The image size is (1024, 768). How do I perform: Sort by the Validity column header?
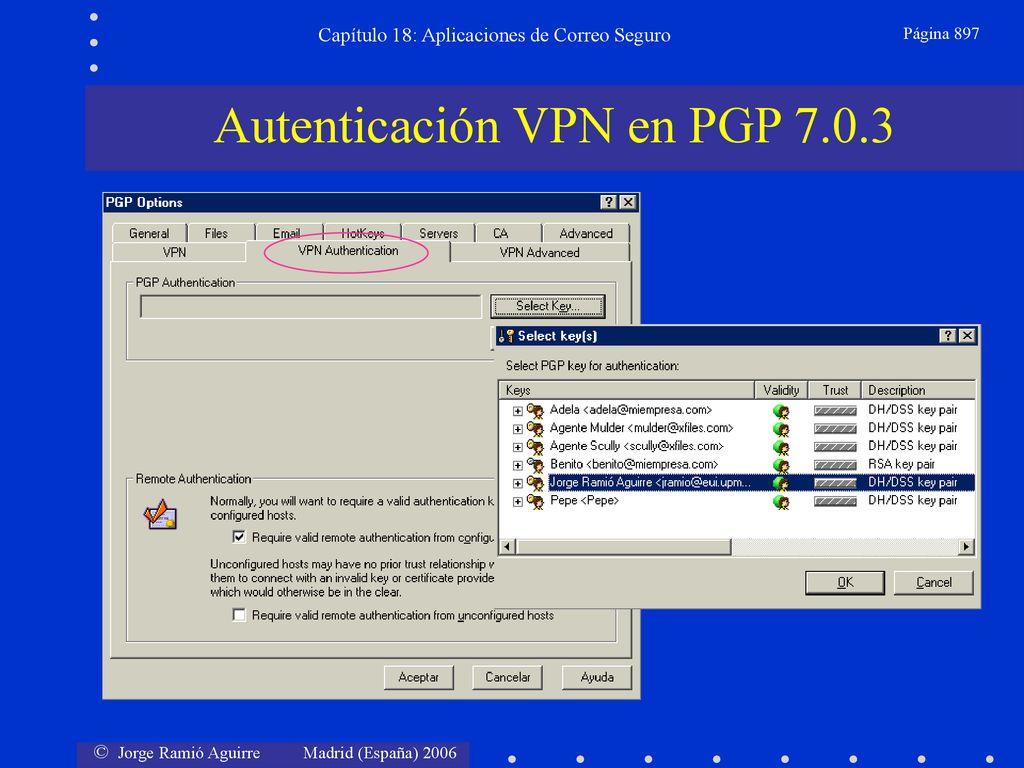[781, 390]
